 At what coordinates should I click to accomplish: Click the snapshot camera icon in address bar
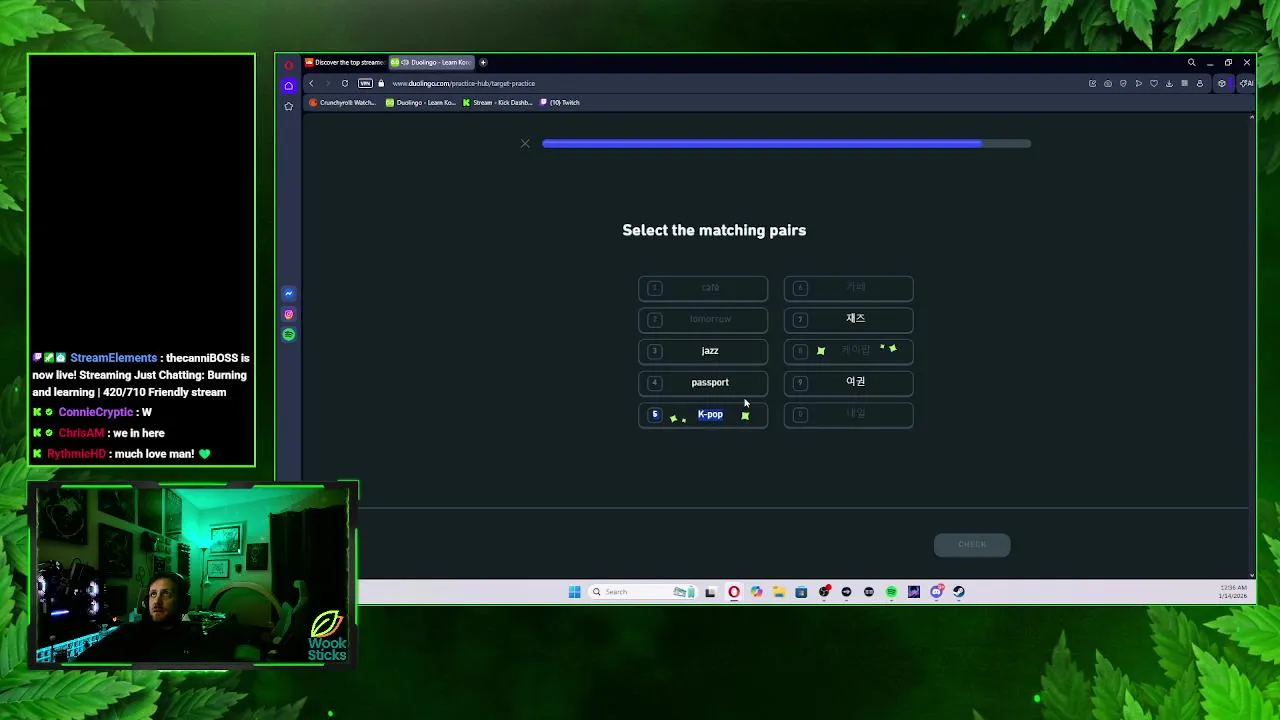pos(1107,83)
